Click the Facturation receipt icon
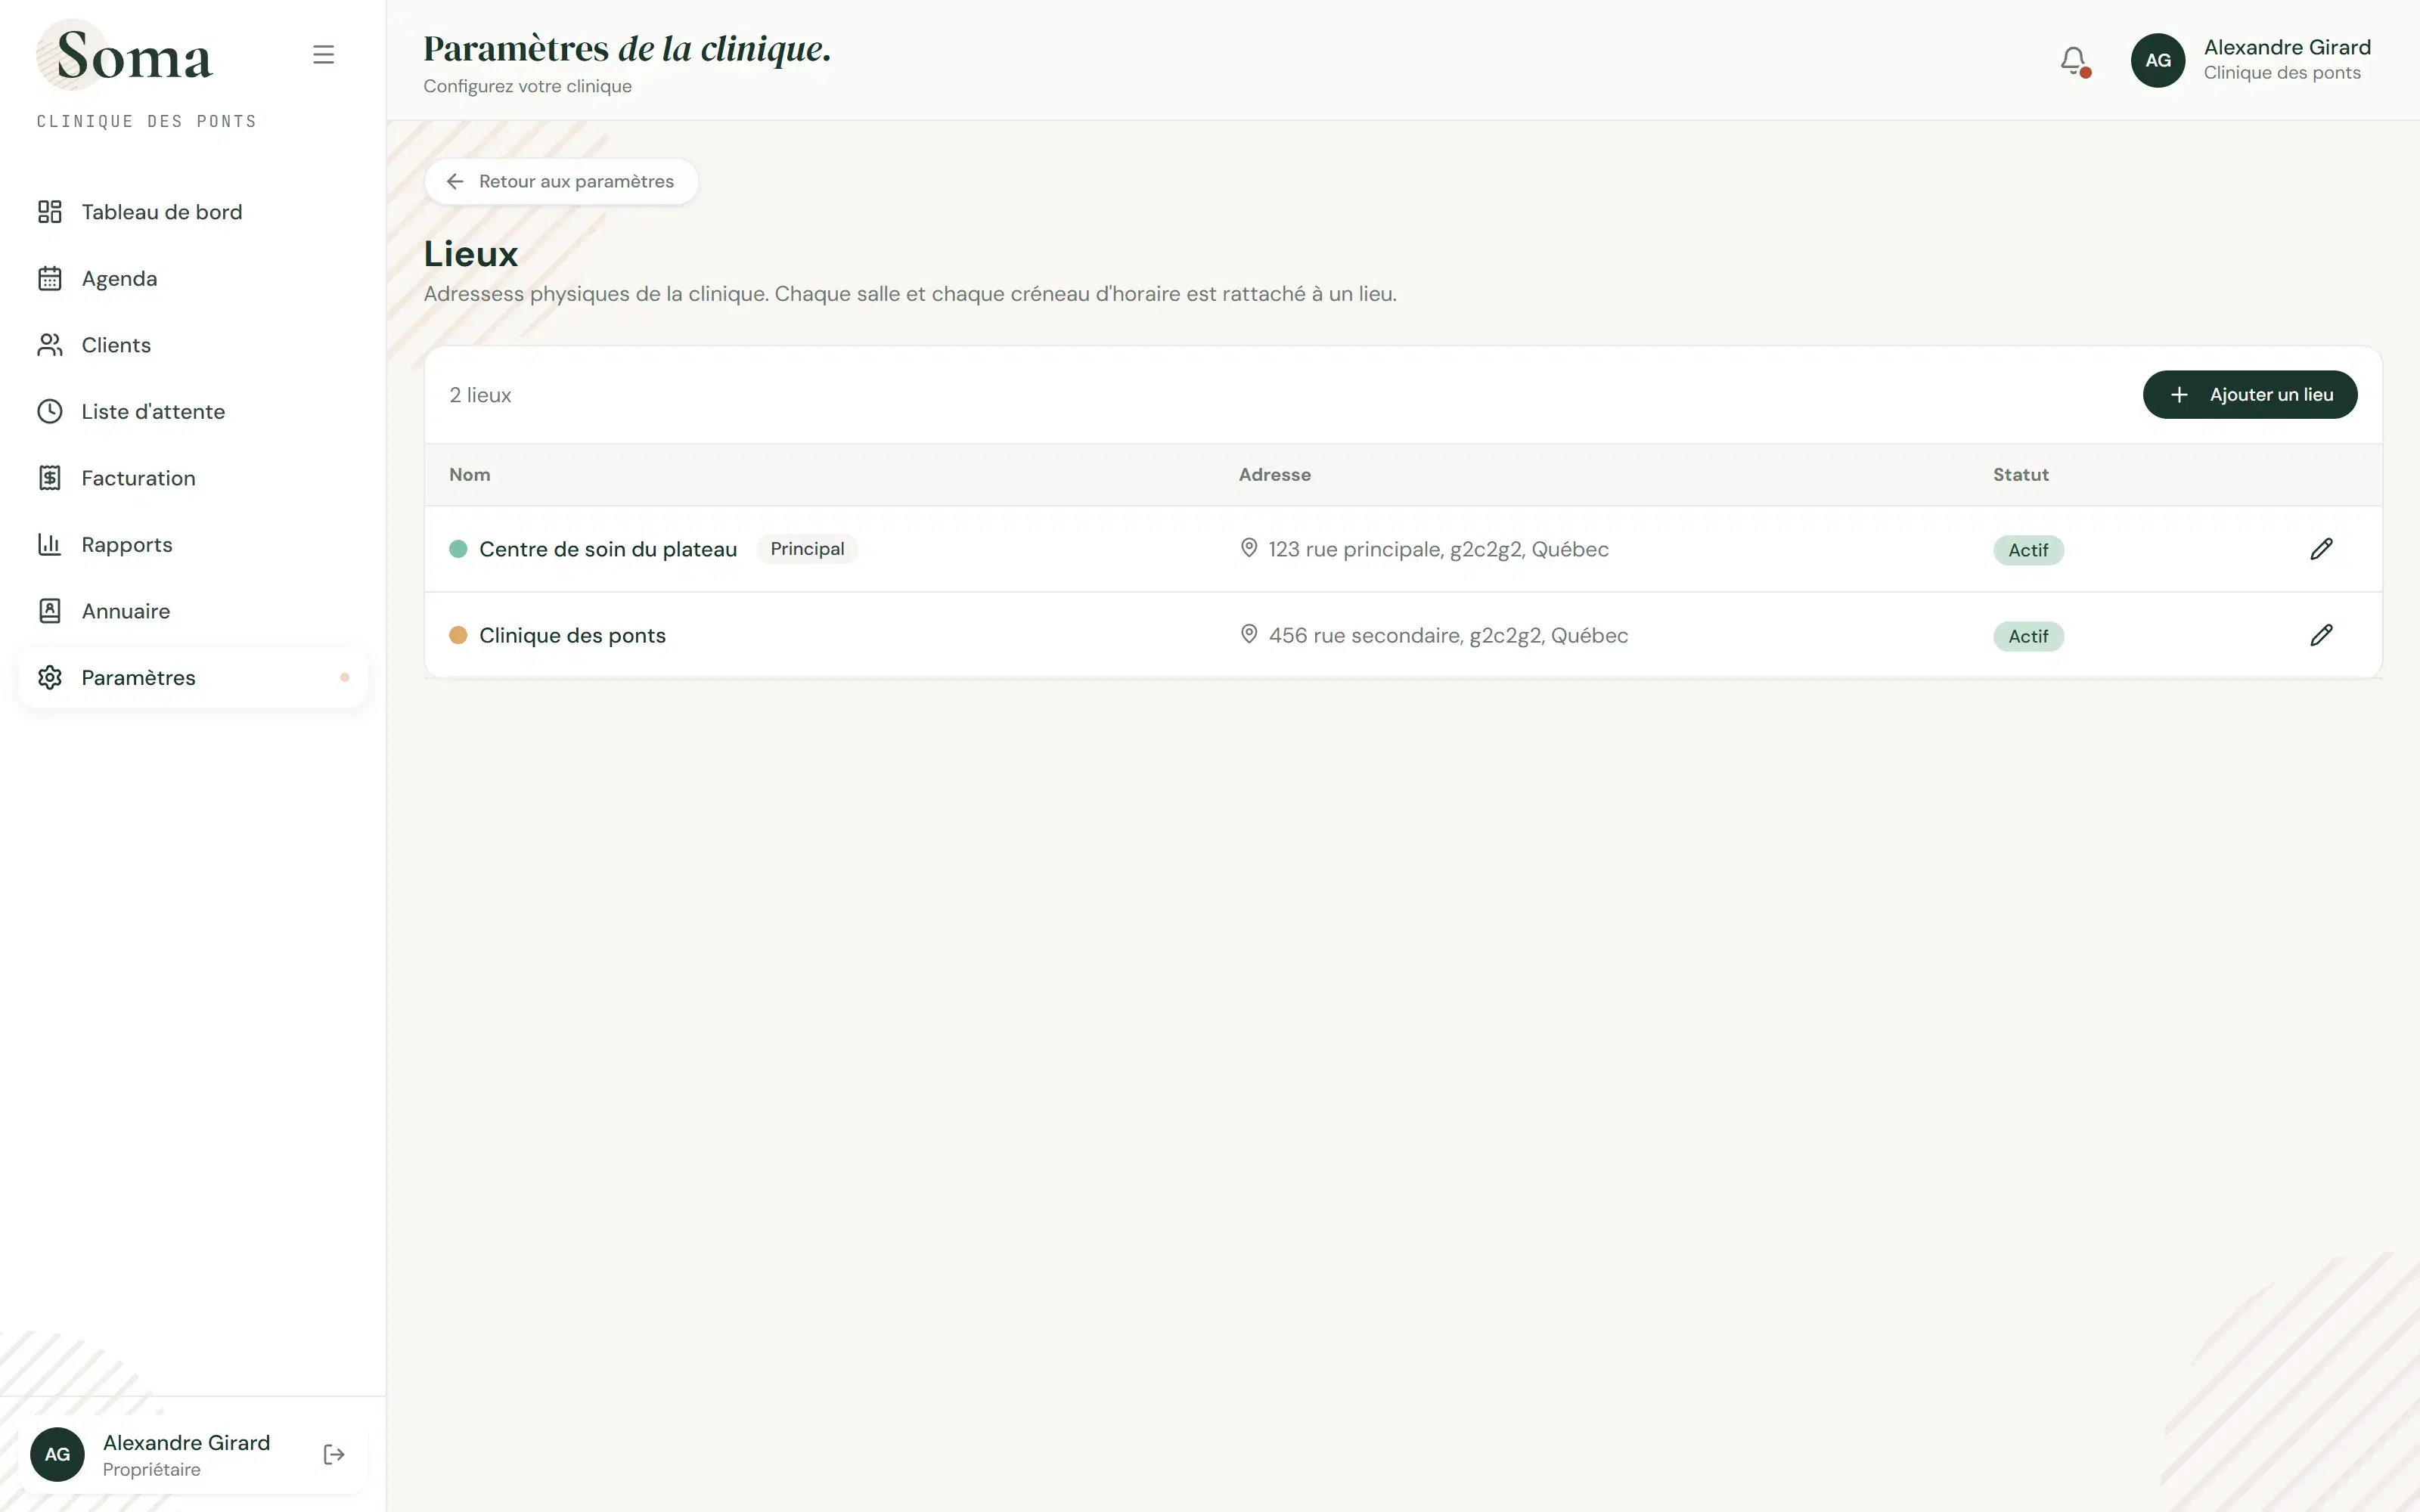 [50, 478]
